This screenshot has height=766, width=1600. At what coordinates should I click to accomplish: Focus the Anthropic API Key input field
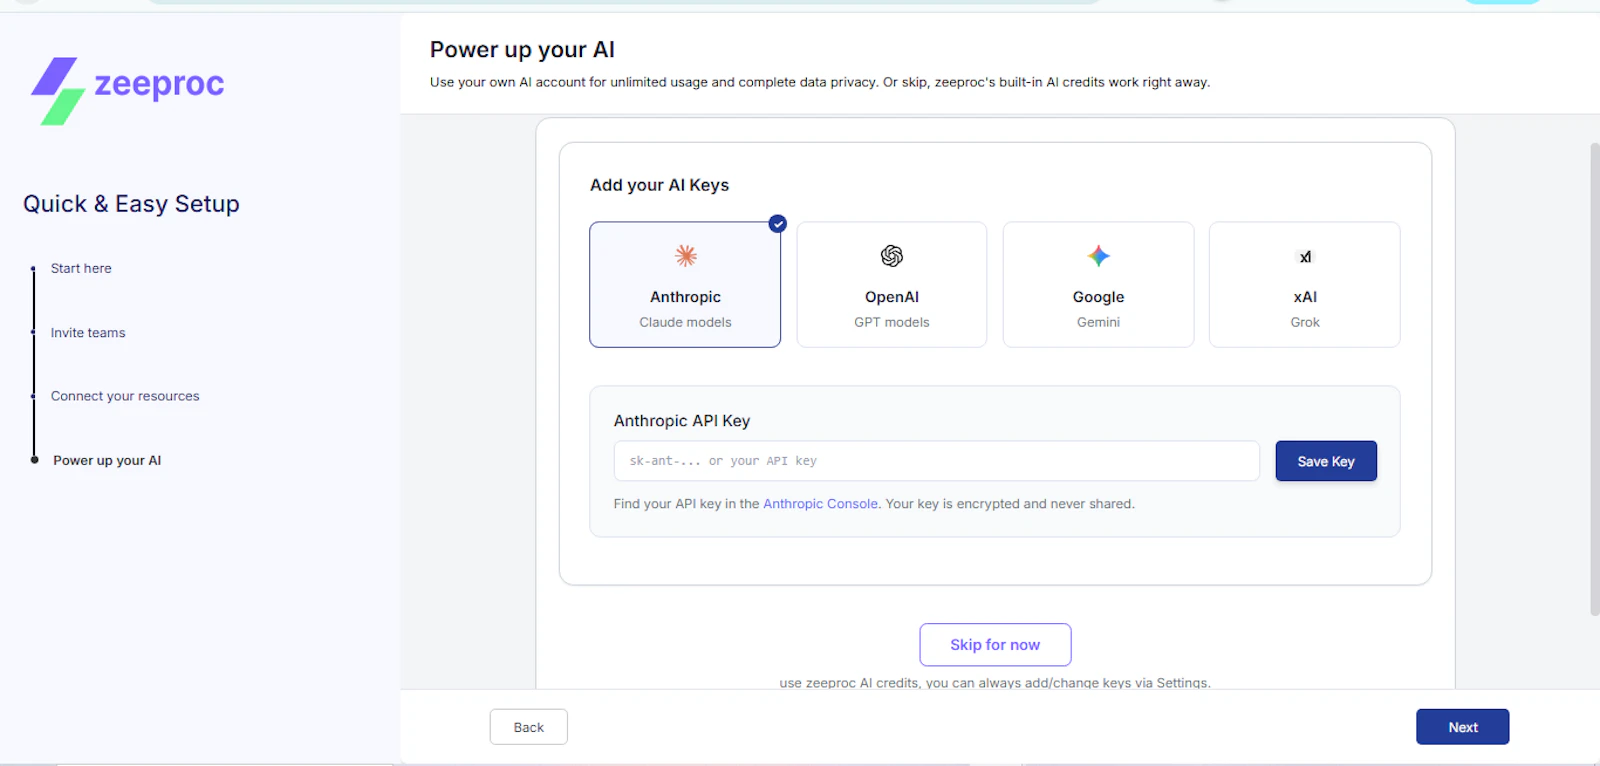[x=936, y=461]
